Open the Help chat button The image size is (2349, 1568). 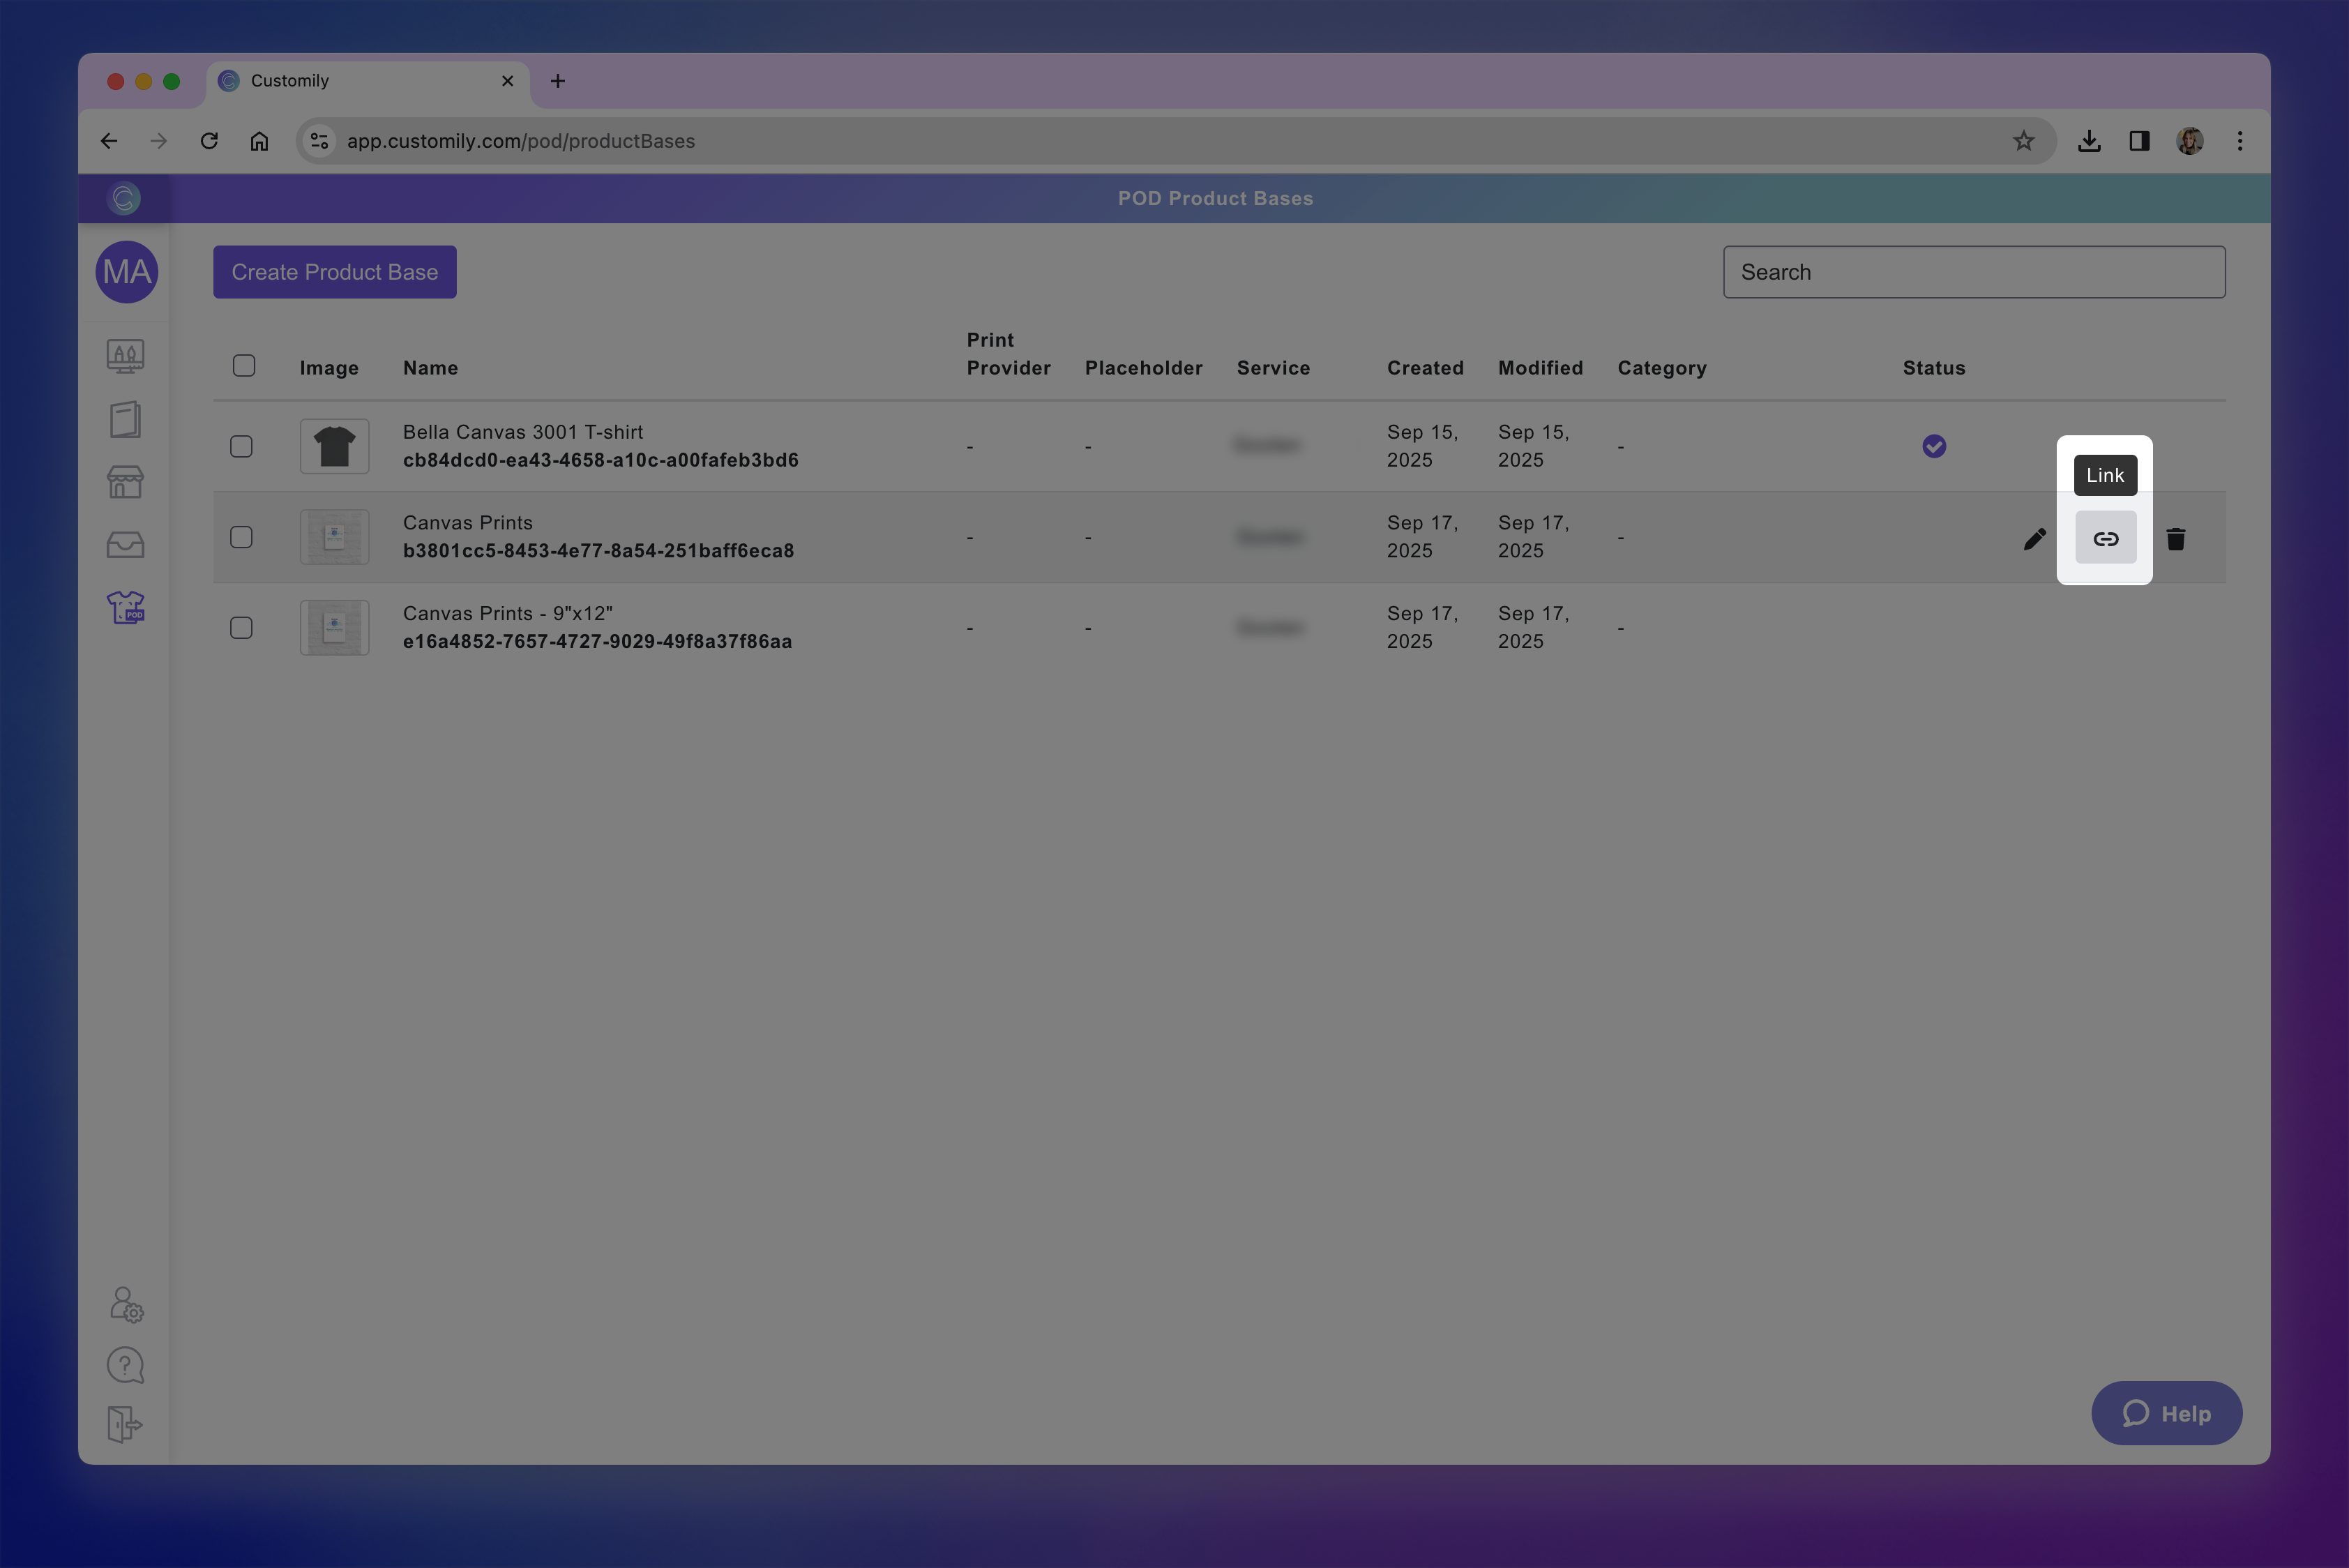(x=2166, y=1413)
